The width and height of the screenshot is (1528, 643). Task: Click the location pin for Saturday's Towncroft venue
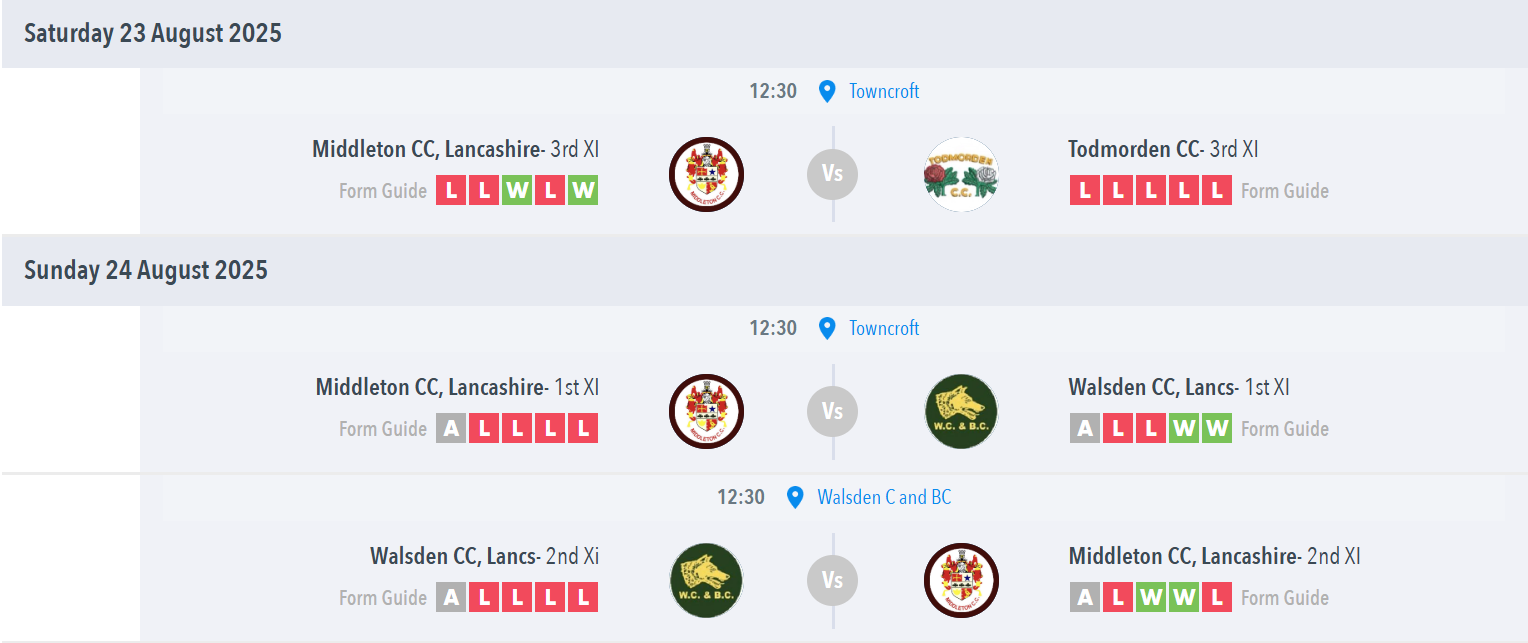point(827,91)
